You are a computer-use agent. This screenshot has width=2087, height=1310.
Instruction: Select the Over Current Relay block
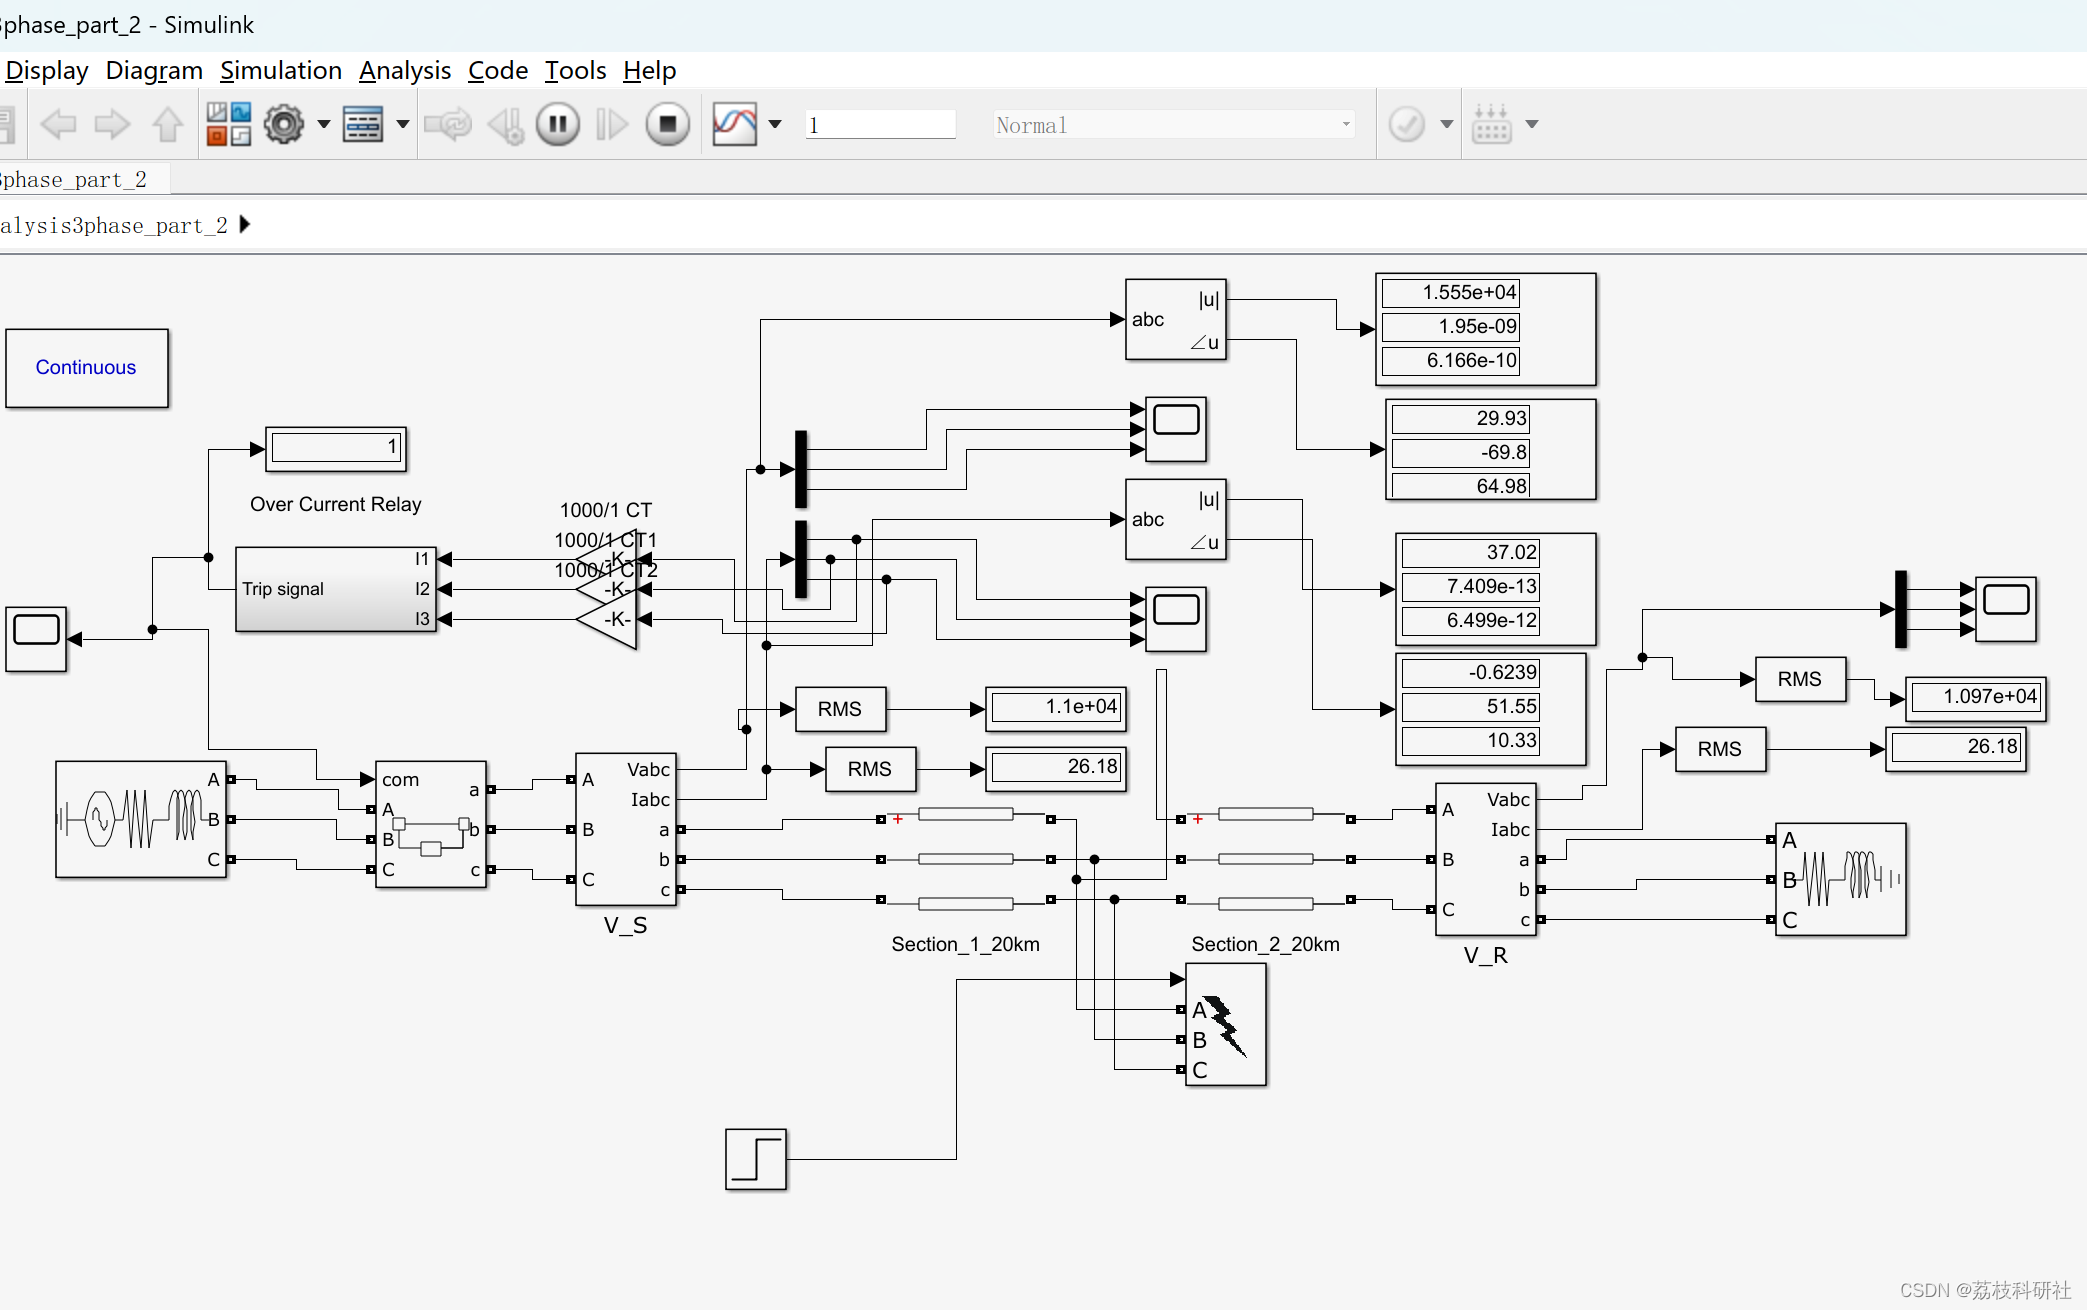335,590
